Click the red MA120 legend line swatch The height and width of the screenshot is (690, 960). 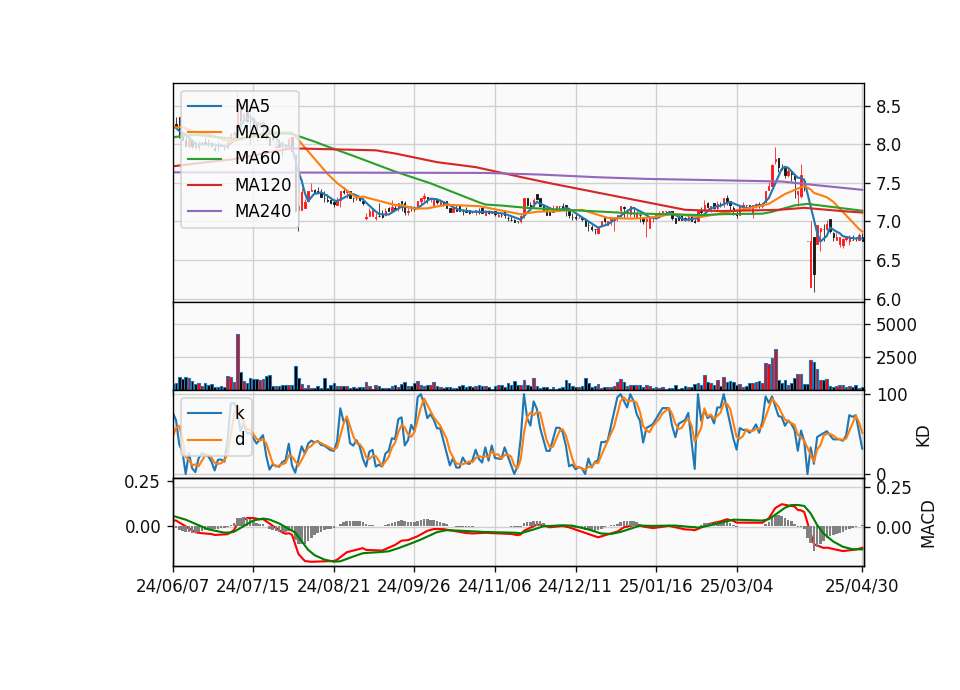click(204, 185)
